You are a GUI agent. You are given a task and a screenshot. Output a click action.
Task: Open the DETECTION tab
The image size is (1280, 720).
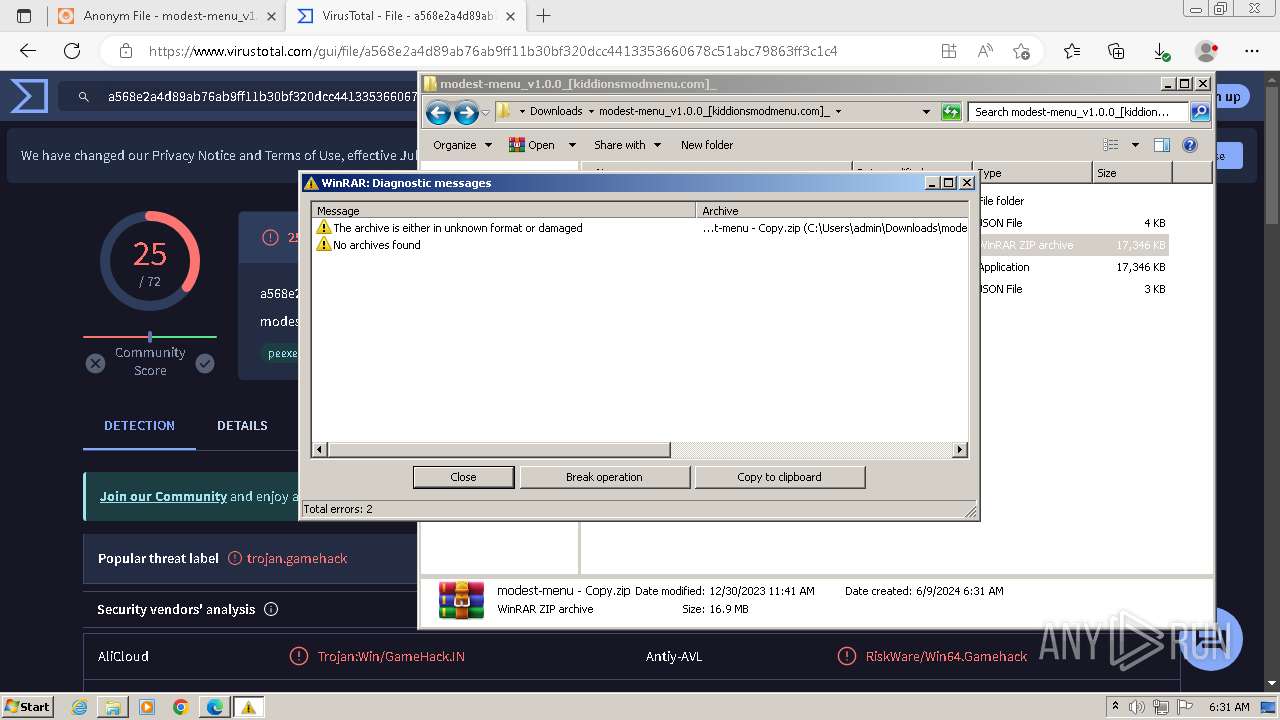point(139,426)
